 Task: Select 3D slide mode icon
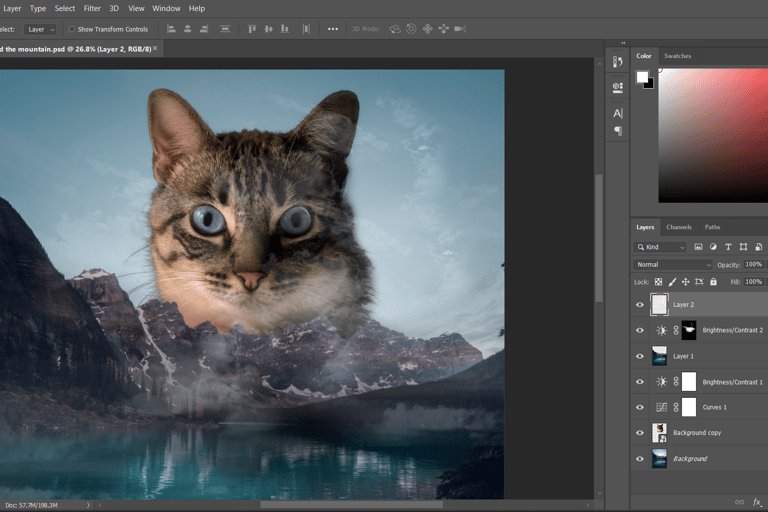pos(444,29)
